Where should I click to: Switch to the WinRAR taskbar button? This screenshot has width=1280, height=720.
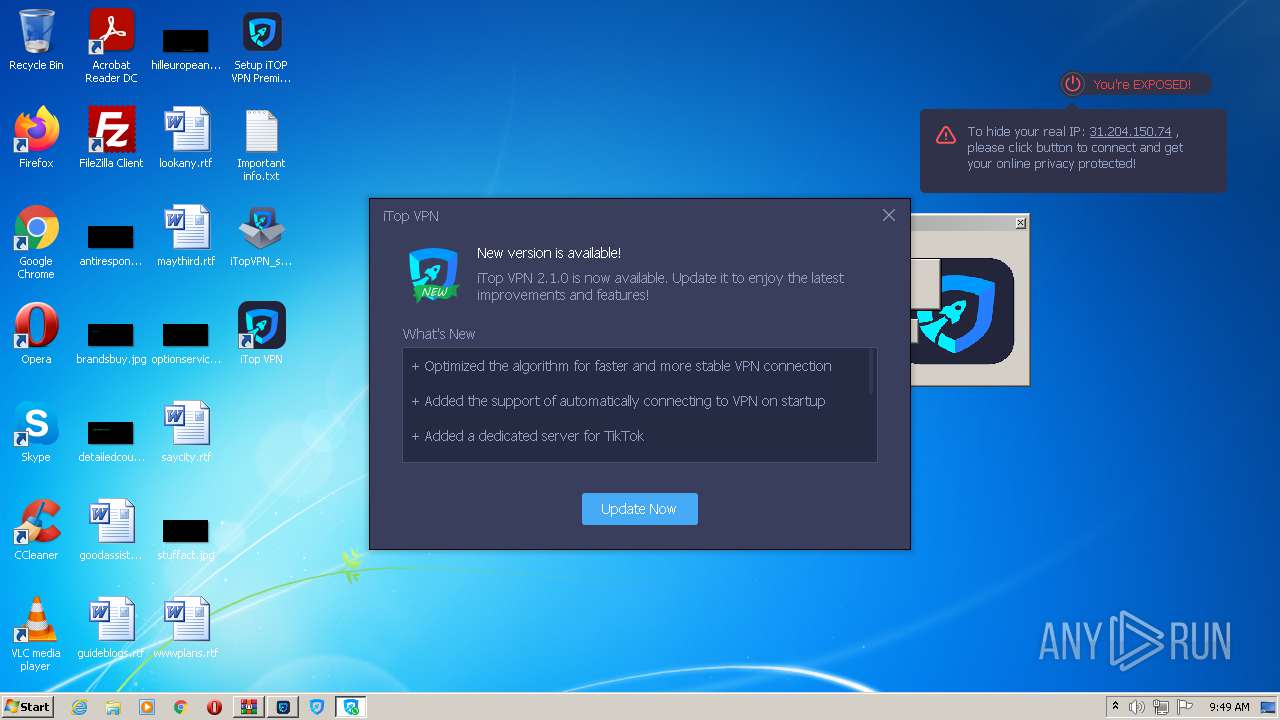pos(249,707)
